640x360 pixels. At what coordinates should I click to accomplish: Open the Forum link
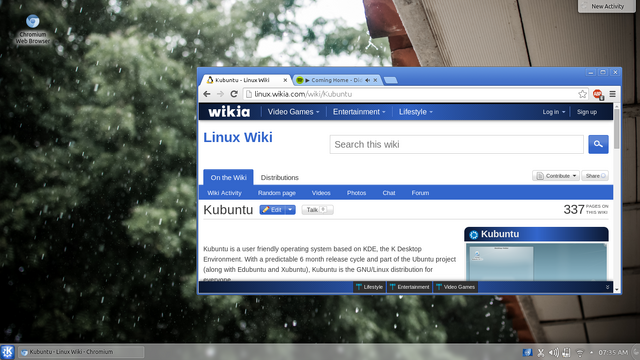(420, 193)
